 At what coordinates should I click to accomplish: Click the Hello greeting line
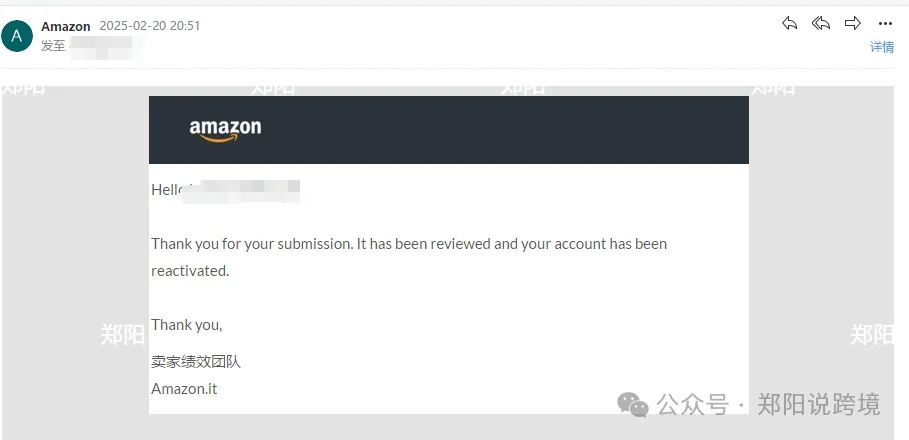[x=226, y=190]
